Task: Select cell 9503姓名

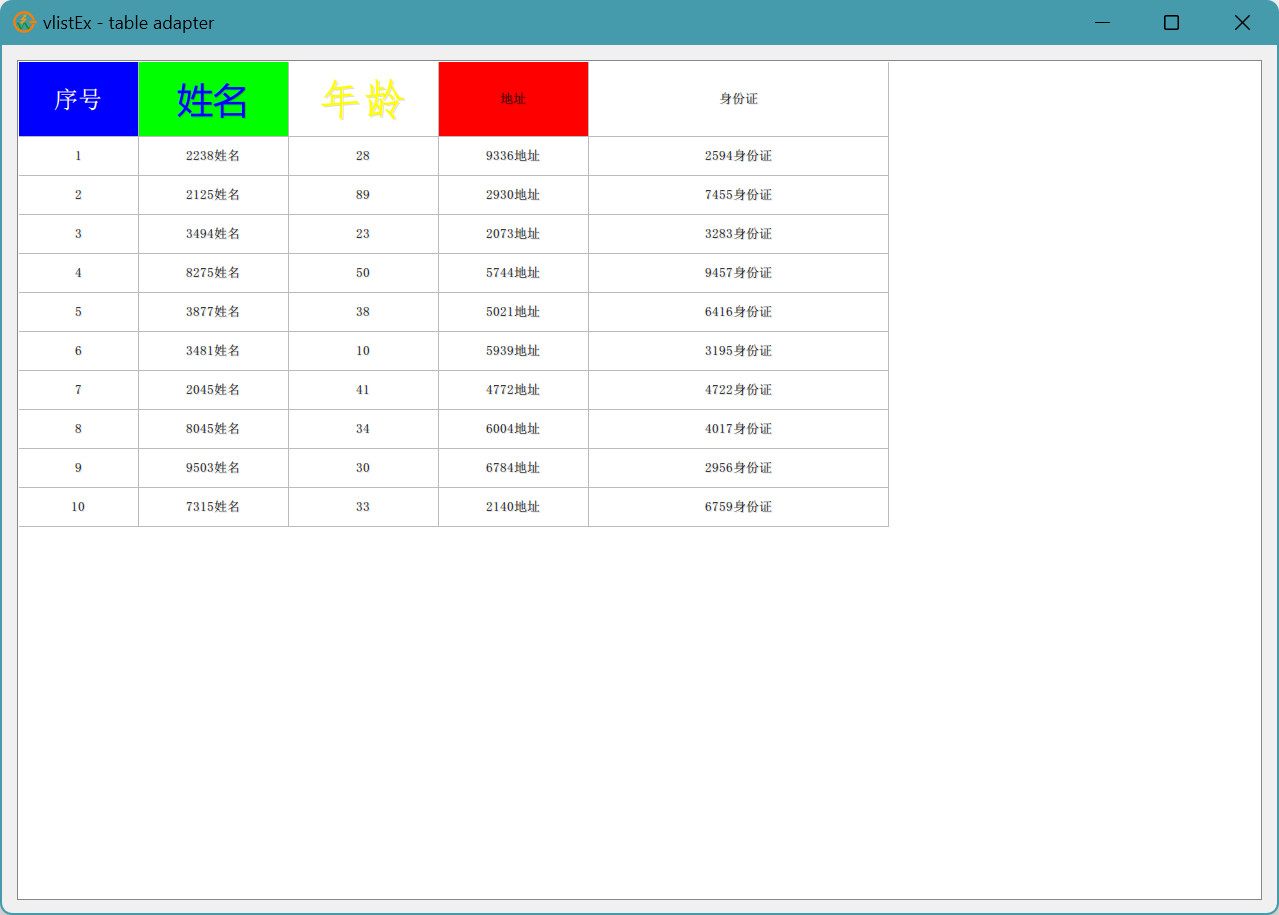Action: pyautogui.click(x=213, y=468)
